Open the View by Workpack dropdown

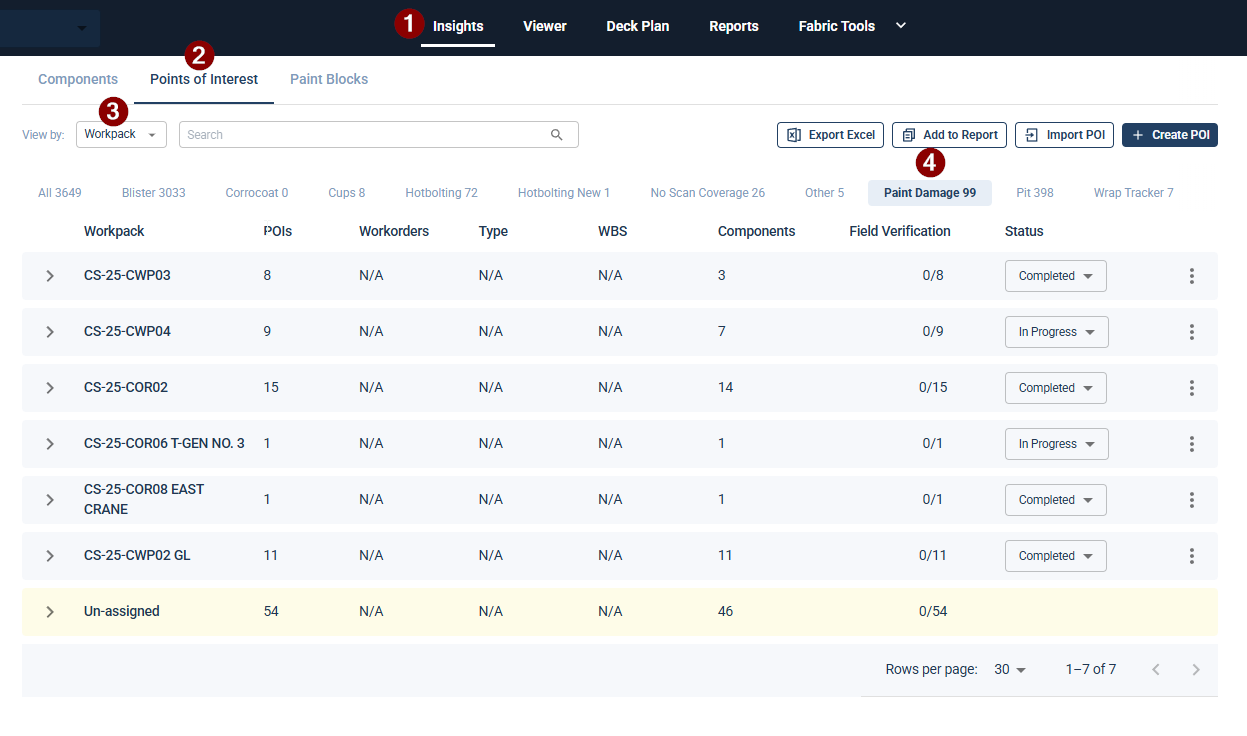point(121,135)
